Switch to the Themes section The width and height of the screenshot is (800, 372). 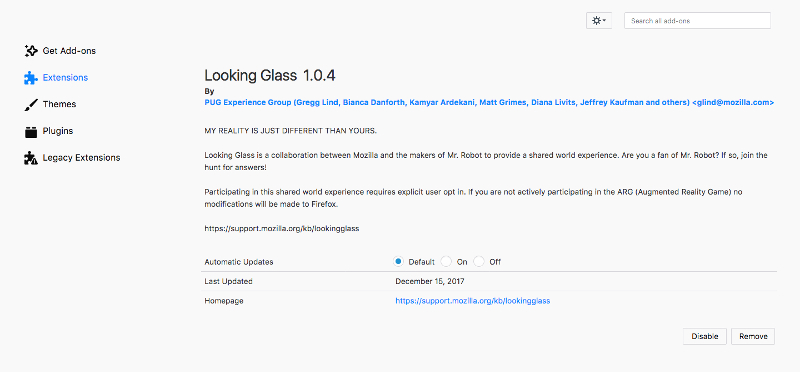60,104
